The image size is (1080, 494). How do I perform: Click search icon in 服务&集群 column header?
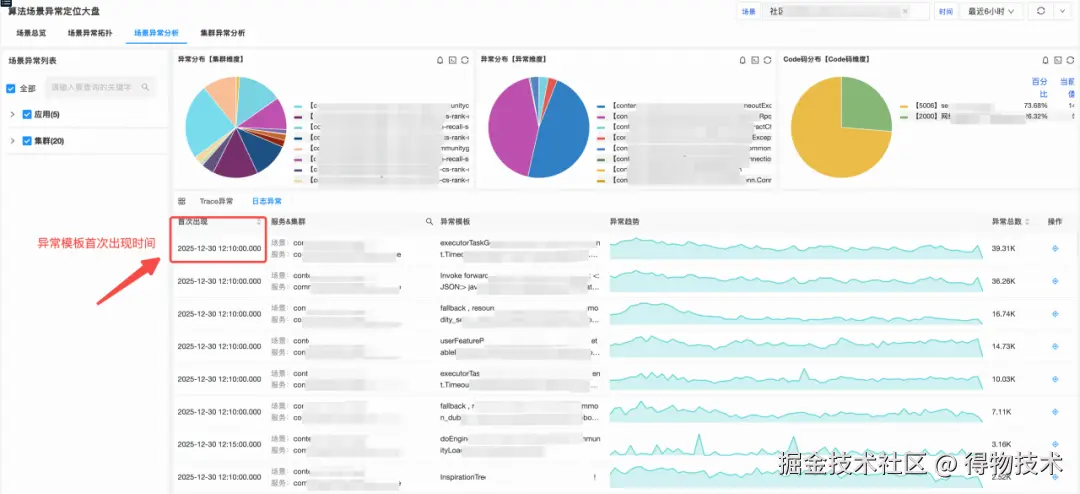[430, 222]
